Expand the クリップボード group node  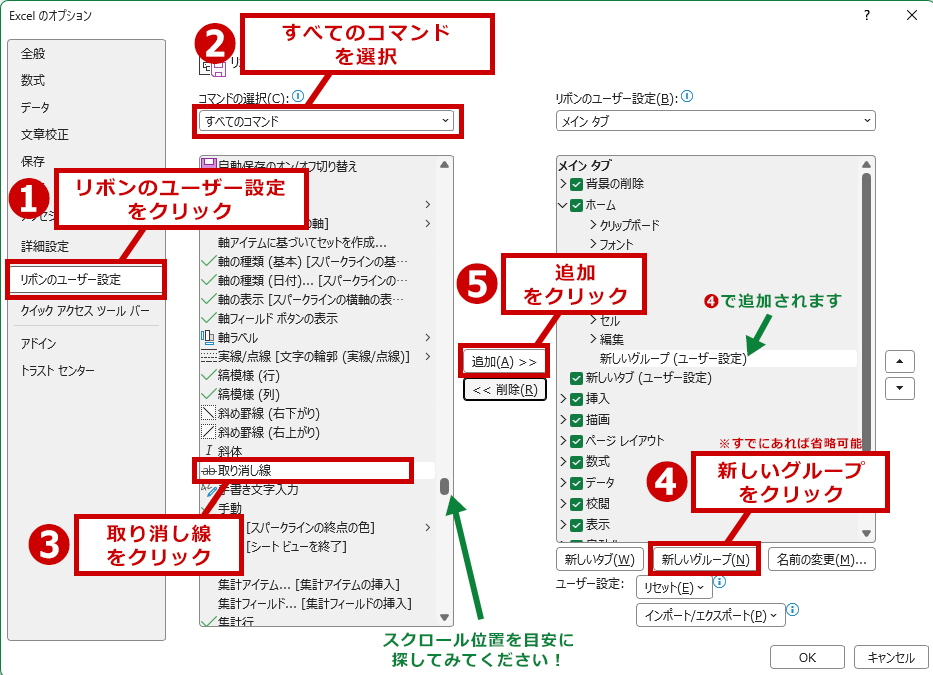(593, 224)
